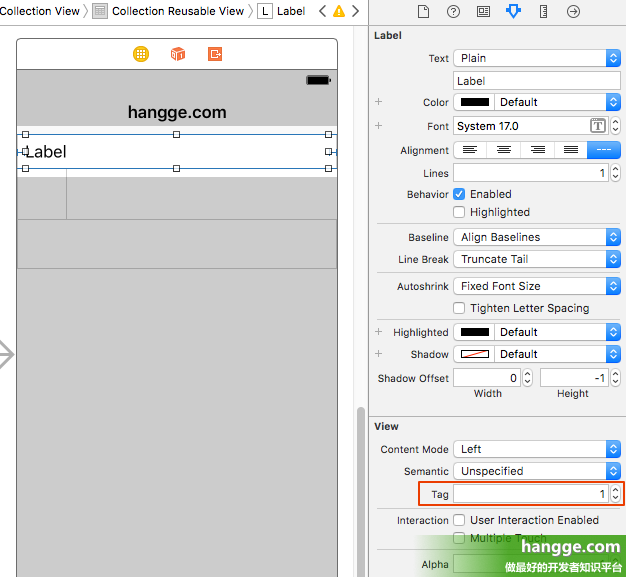626x577 pixels.
Task: Open the File inspector tab
Action: [423, 12]
